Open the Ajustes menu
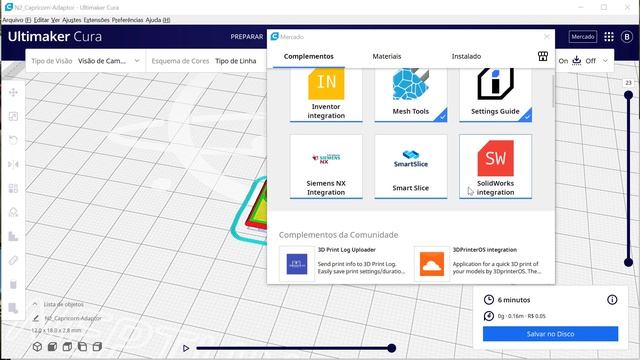This screenshot has height=360, width=640. pyautogui.click(x=71, y=20)
